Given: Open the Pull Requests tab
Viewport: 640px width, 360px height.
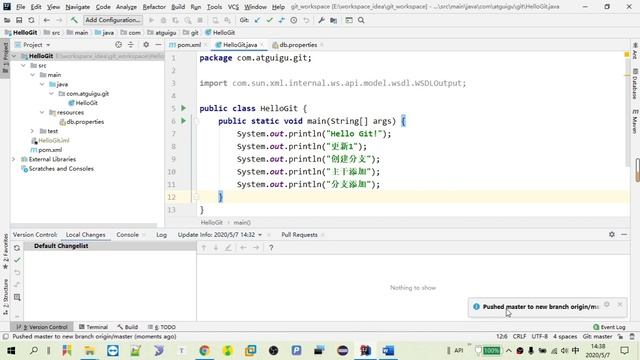Looking at the screenshot, I should pyautogui.click(x=299, y=235).
